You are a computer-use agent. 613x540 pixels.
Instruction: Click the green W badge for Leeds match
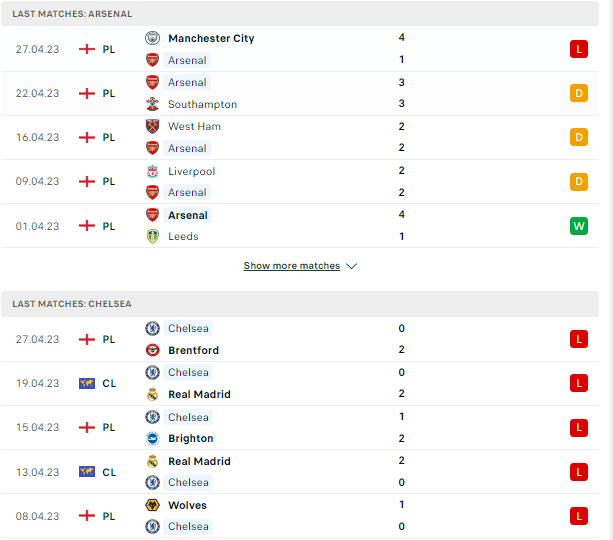click(x=579, y=226)
